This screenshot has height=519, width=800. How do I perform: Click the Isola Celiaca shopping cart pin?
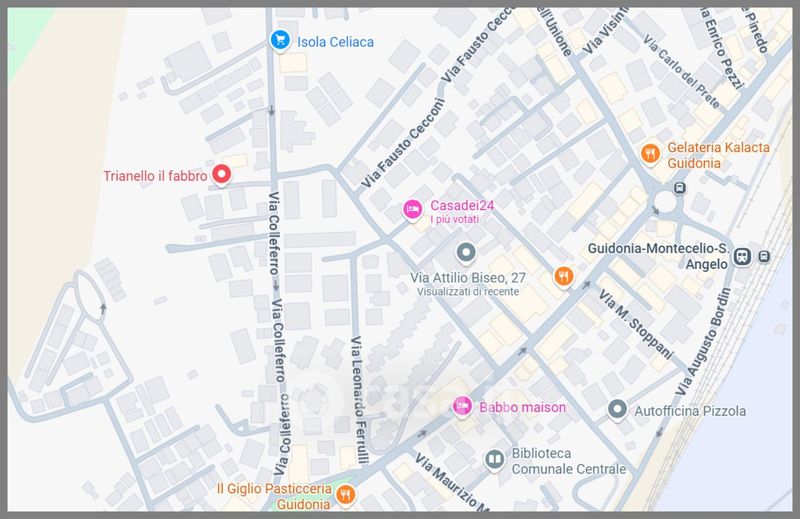point(280,40)
